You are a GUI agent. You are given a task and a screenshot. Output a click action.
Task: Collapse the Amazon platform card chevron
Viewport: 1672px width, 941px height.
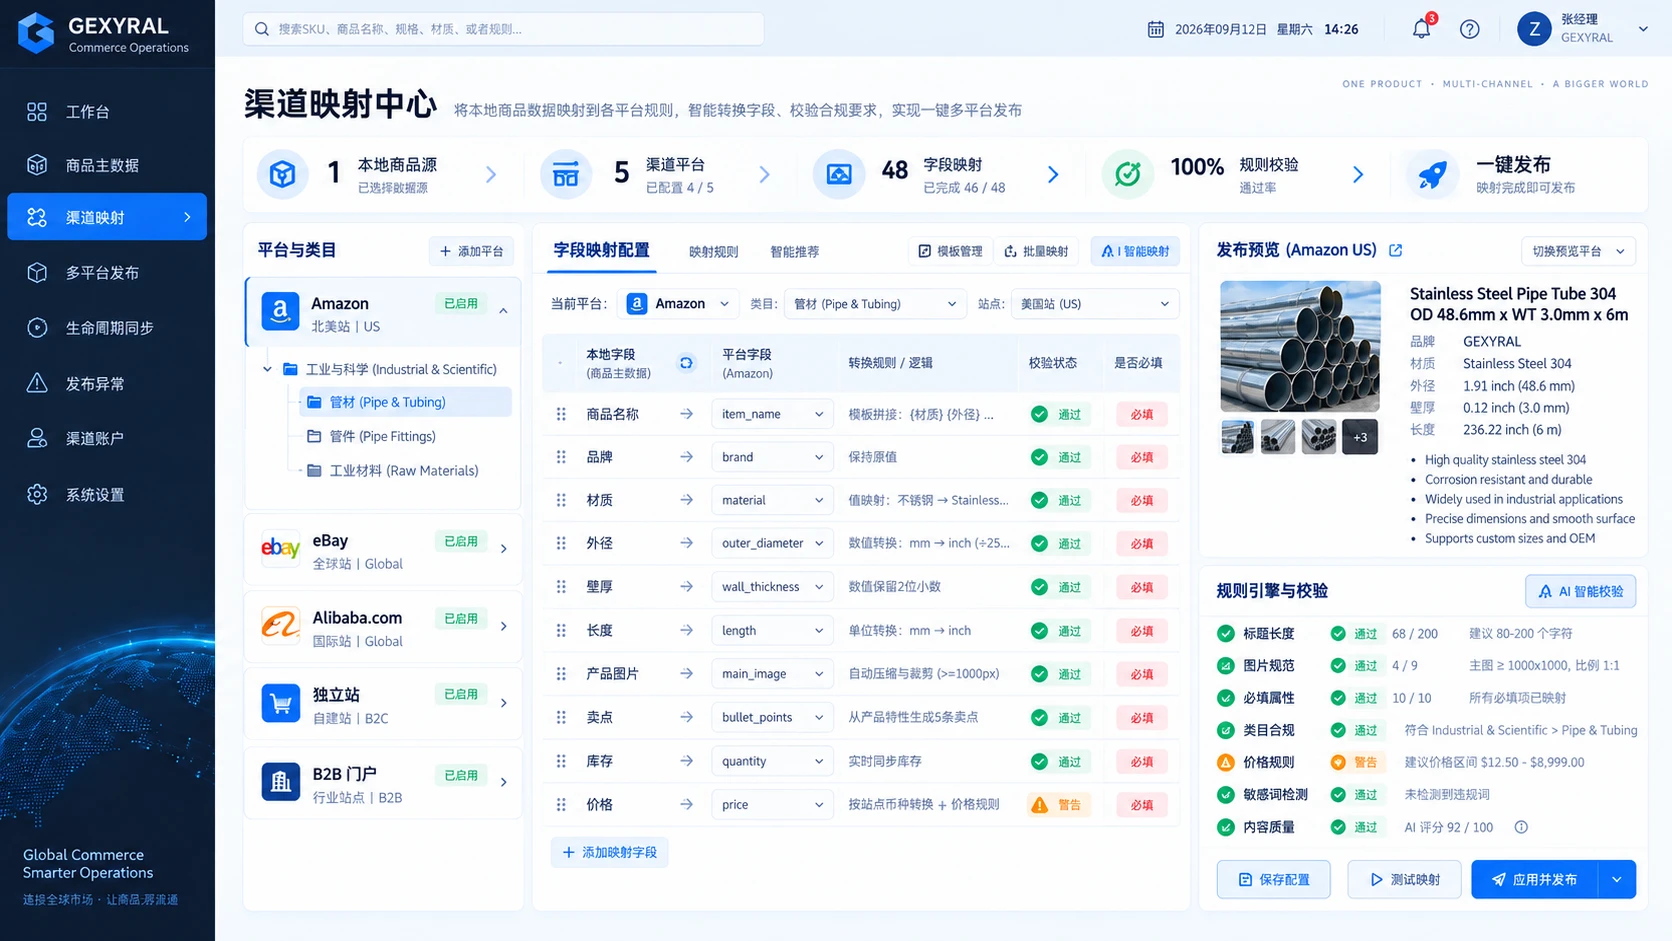pyautogui.click(x=503, y=312)
